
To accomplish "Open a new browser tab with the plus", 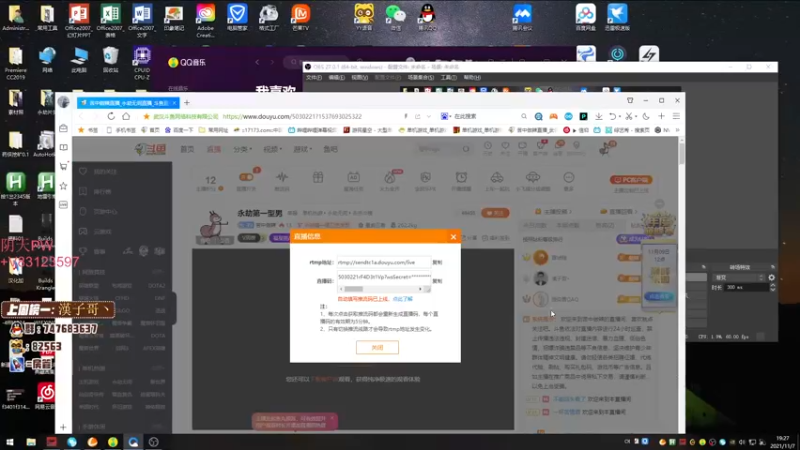I will [187, 103].
